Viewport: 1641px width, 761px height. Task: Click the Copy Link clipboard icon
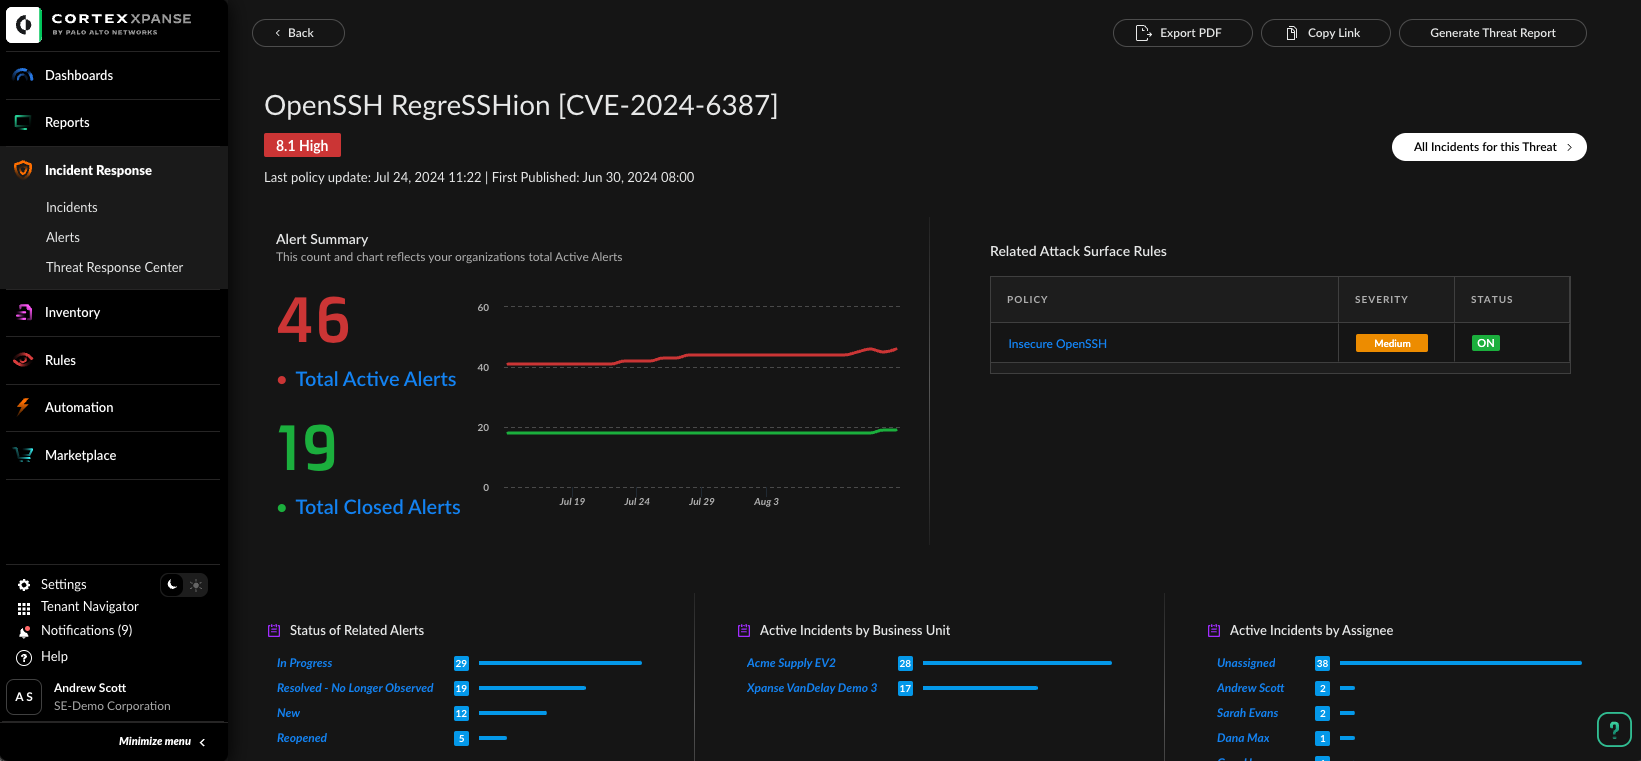(x=1292, y=33)
